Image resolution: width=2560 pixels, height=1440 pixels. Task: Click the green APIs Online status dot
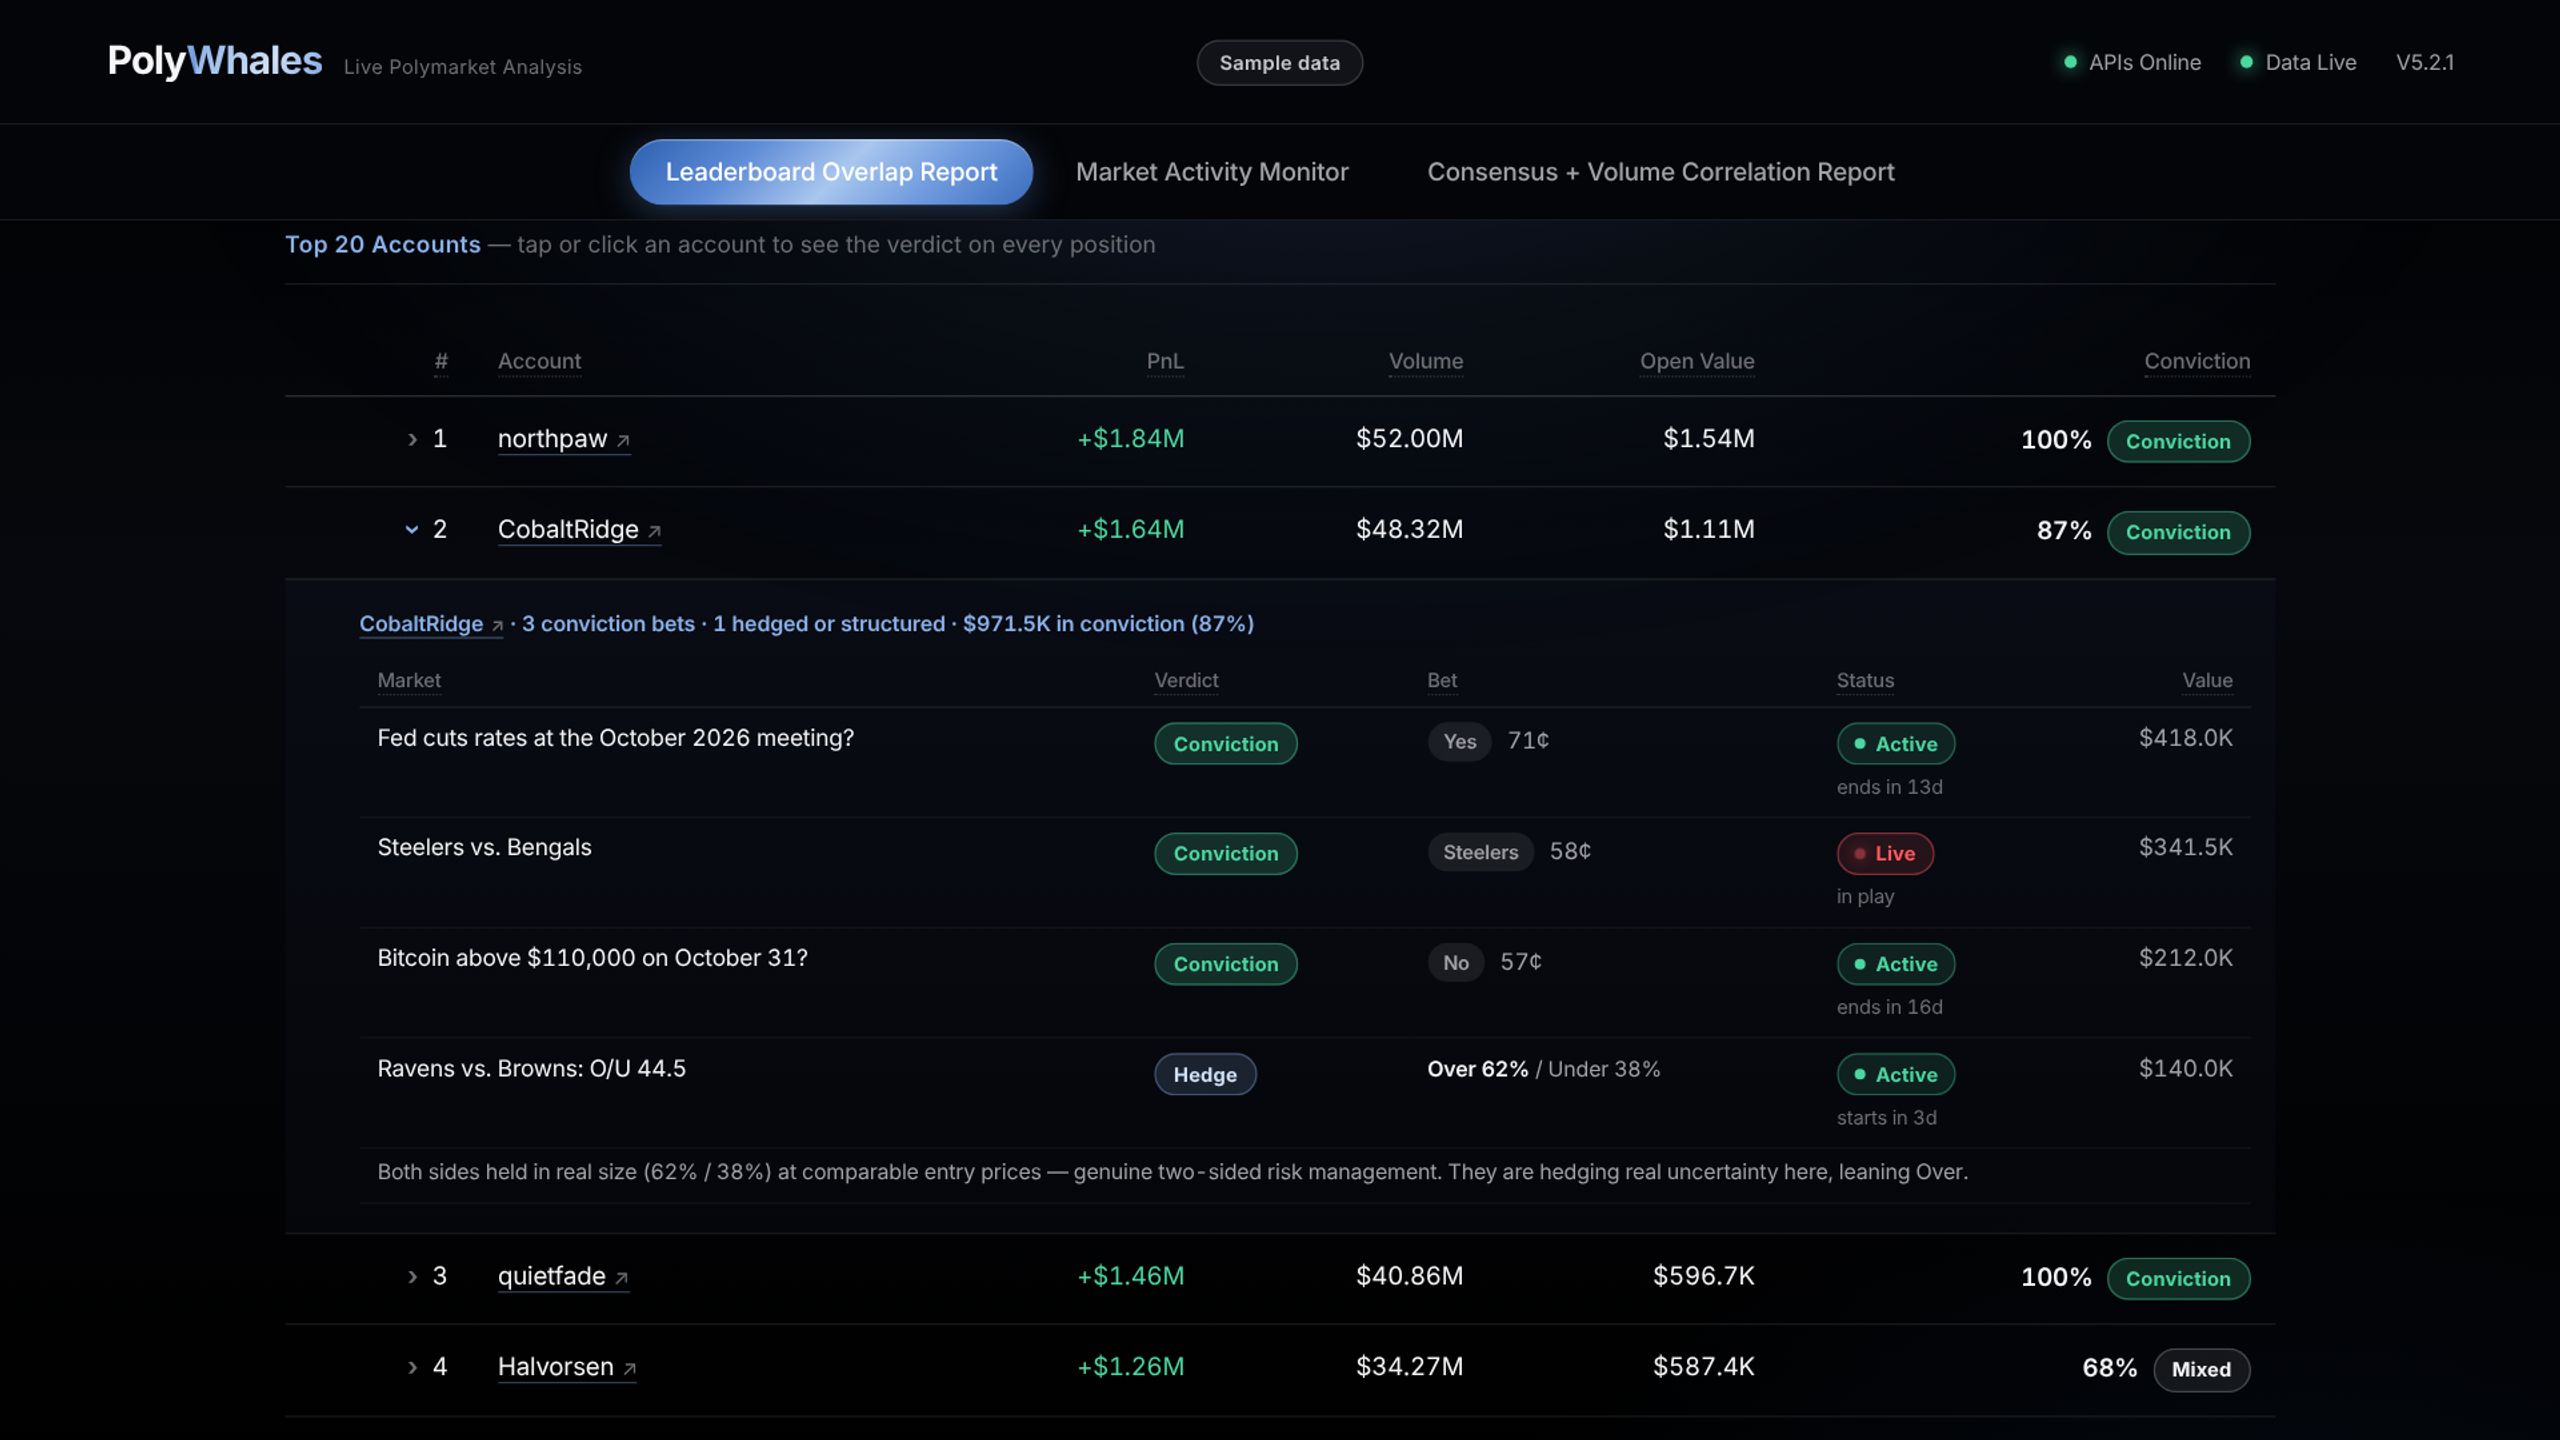(2070, 62)
